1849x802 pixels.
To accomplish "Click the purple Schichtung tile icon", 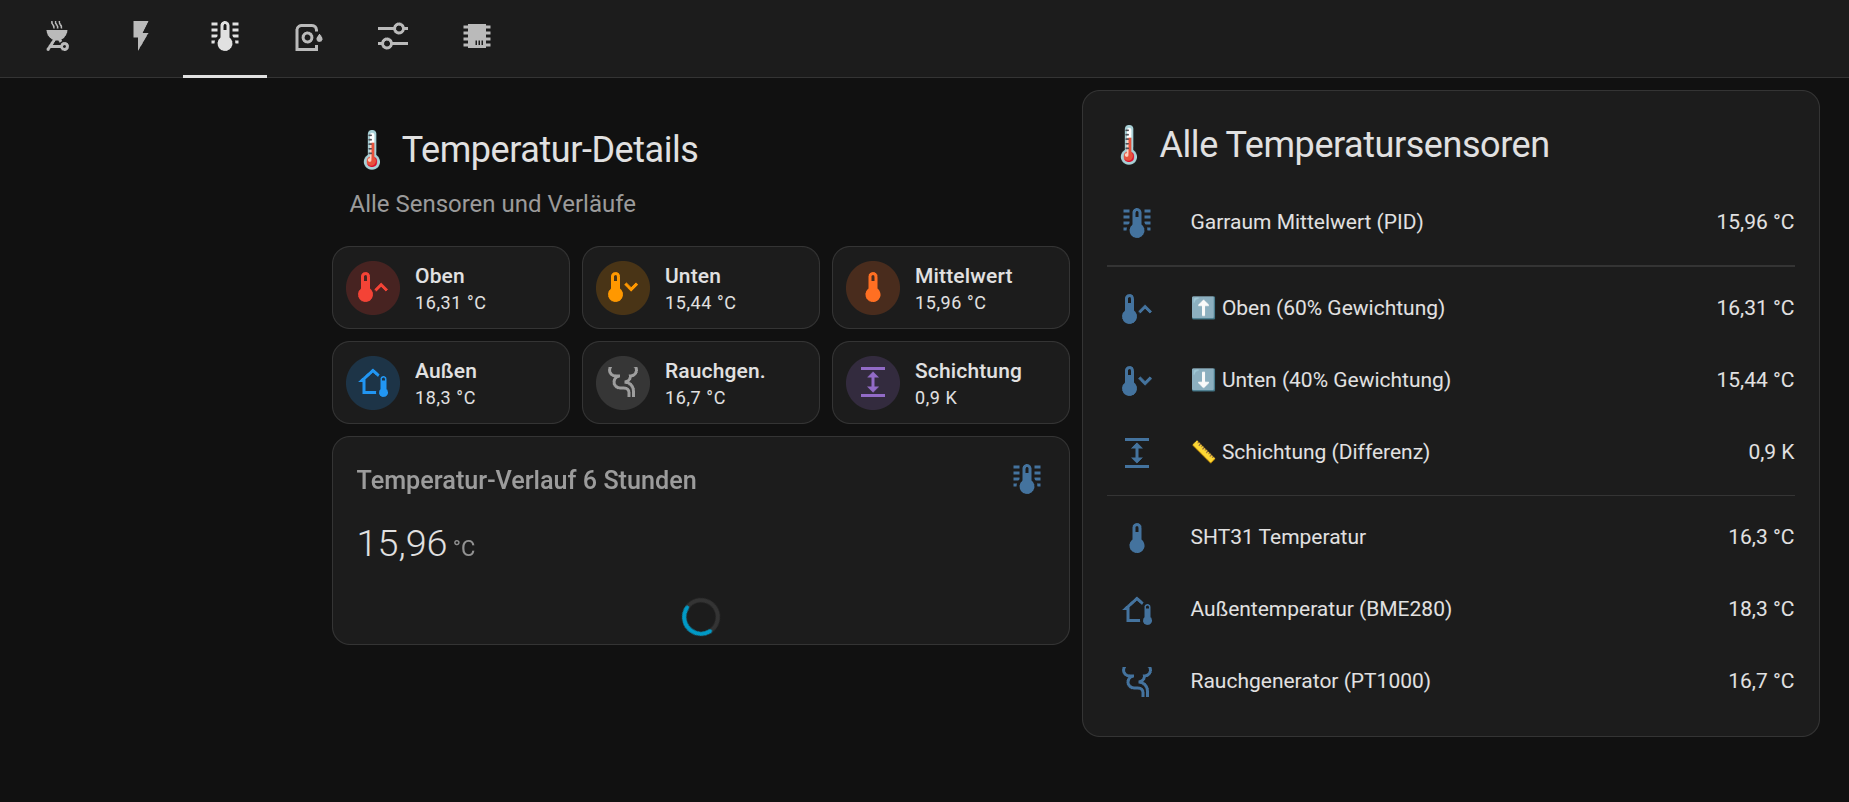I will (x=872, y=383).
